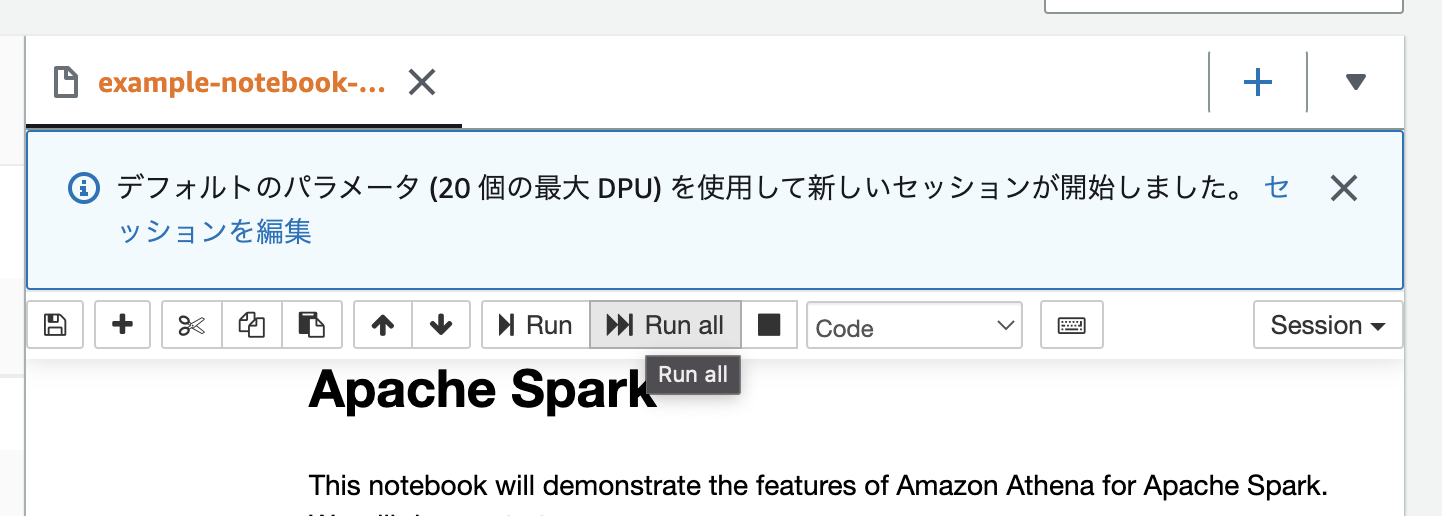Run the current cell
This screenshot has width=1442, height=516.
pos(536,325)
